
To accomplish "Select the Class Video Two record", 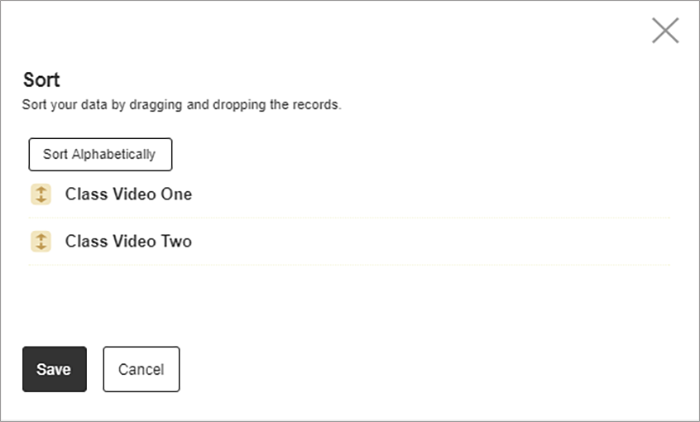I will (350, 242).
